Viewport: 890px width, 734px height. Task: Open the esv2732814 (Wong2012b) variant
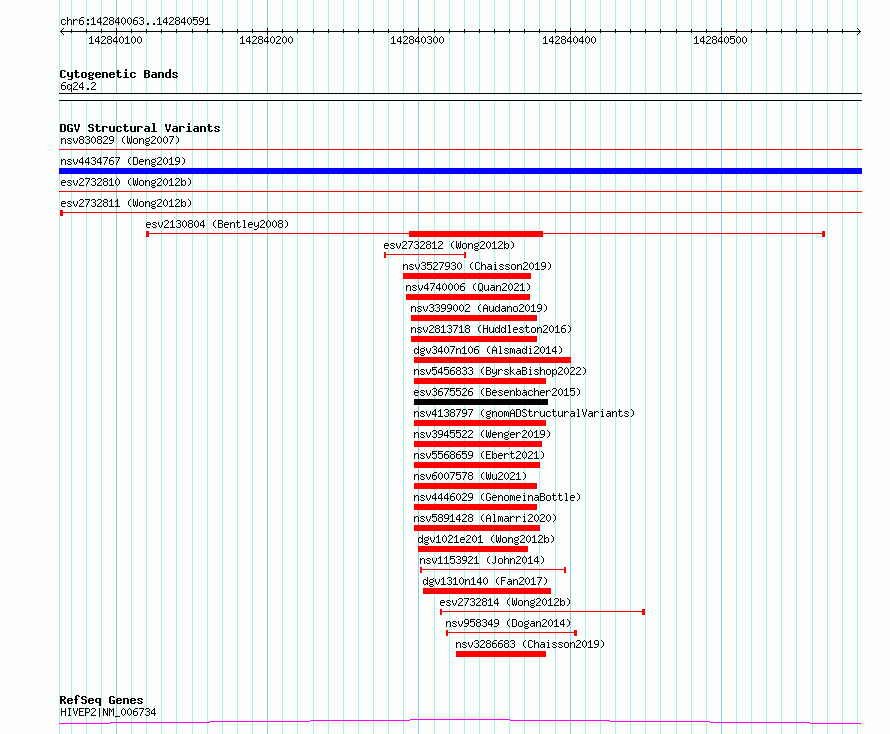click(542, 612)
